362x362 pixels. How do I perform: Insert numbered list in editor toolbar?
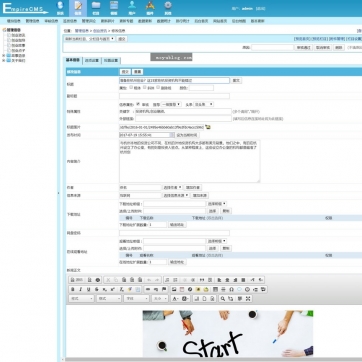[x=167, y=280]
